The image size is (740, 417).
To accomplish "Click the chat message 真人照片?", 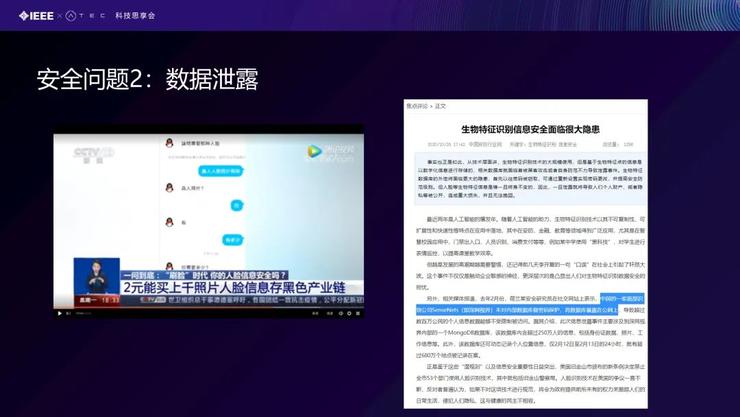I will coord(193,188).
